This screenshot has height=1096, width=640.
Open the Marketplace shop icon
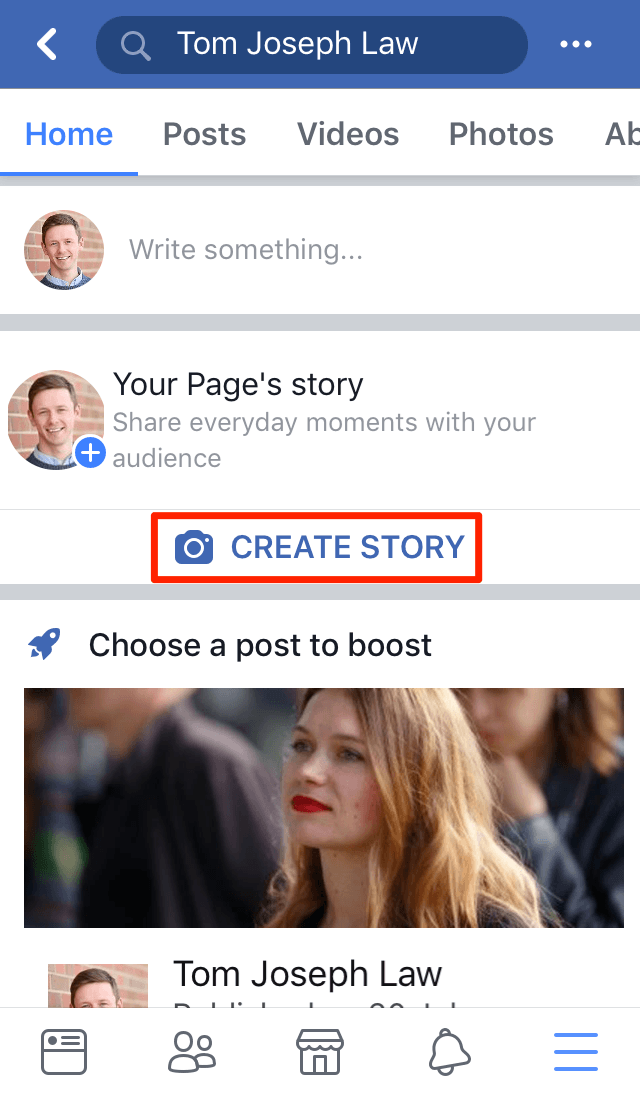(x=319, y=1051)
